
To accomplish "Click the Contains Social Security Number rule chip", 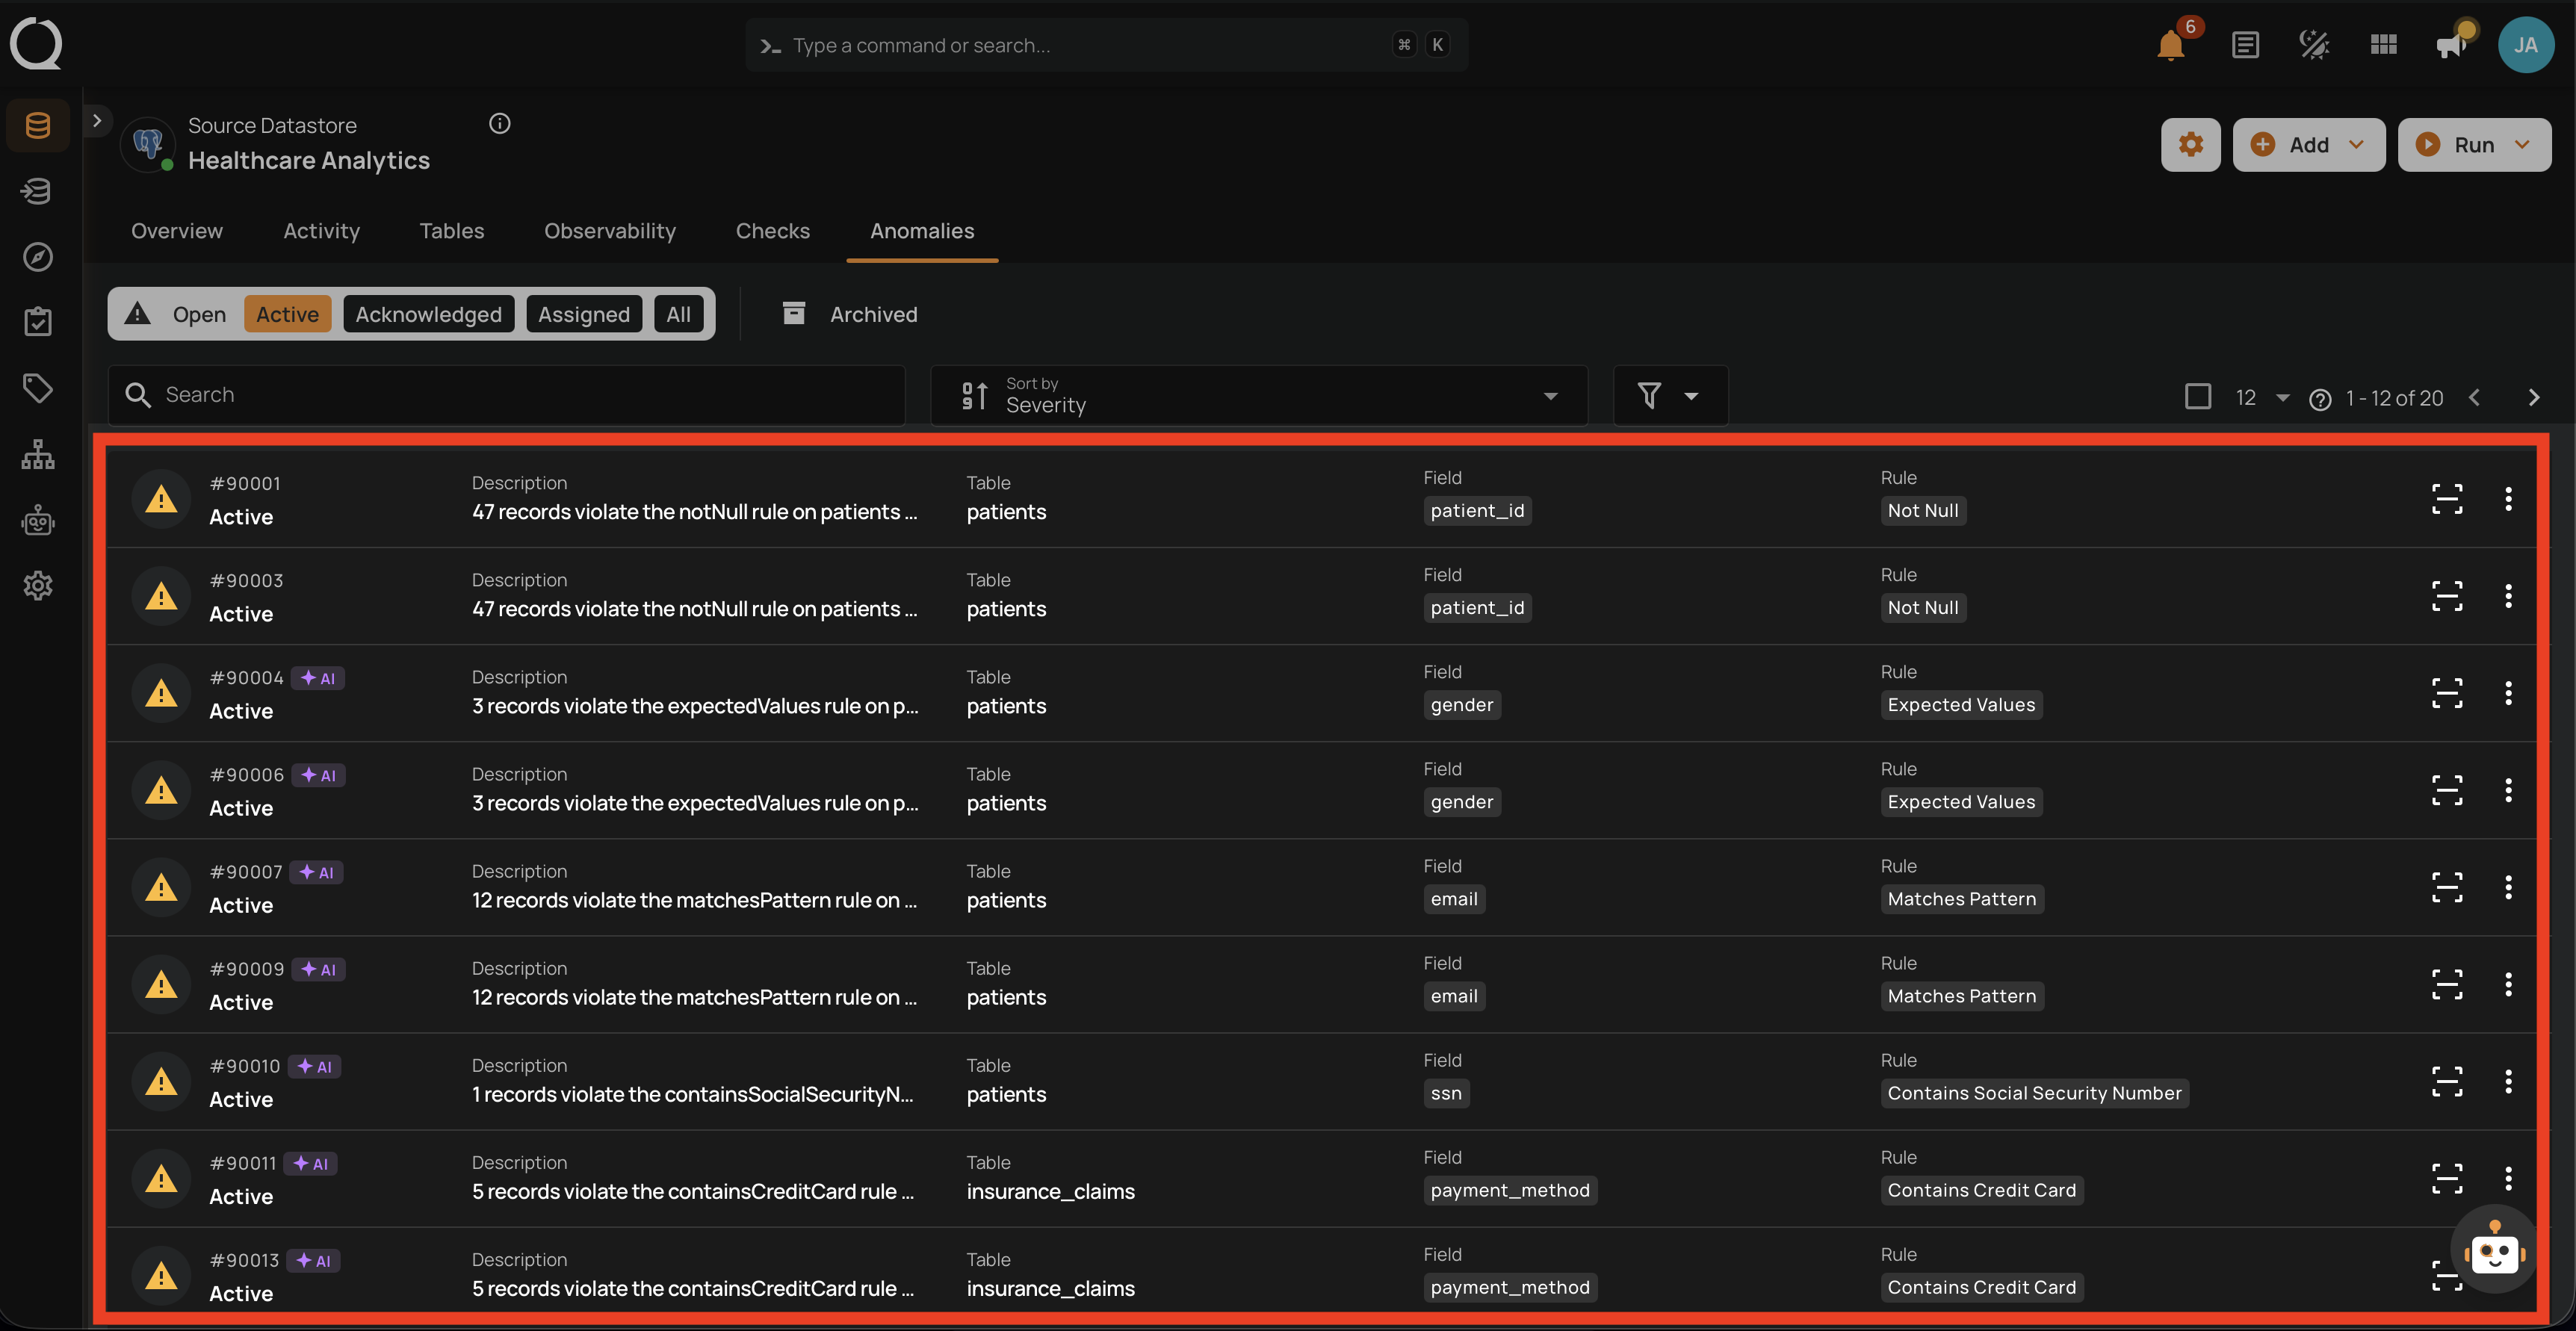I will (2034, 1093).
